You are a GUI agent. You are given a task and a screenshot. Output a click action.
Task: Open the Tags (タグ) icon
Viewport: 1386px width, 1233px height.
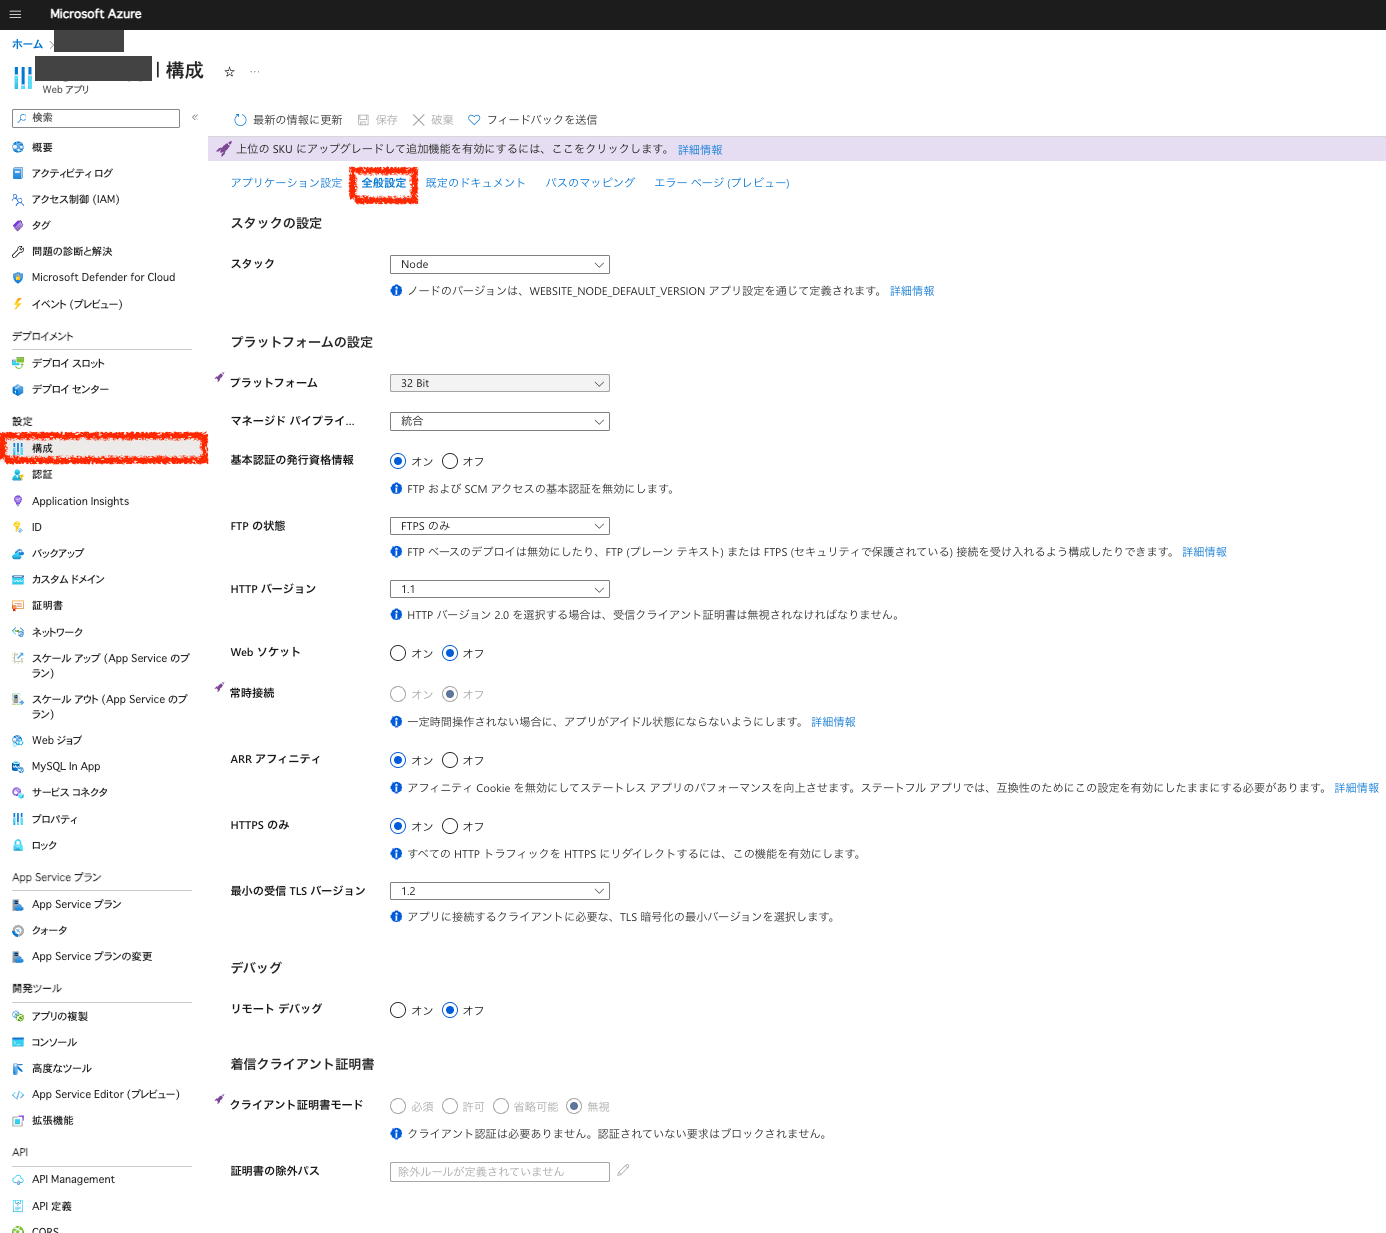coord(18,225)
